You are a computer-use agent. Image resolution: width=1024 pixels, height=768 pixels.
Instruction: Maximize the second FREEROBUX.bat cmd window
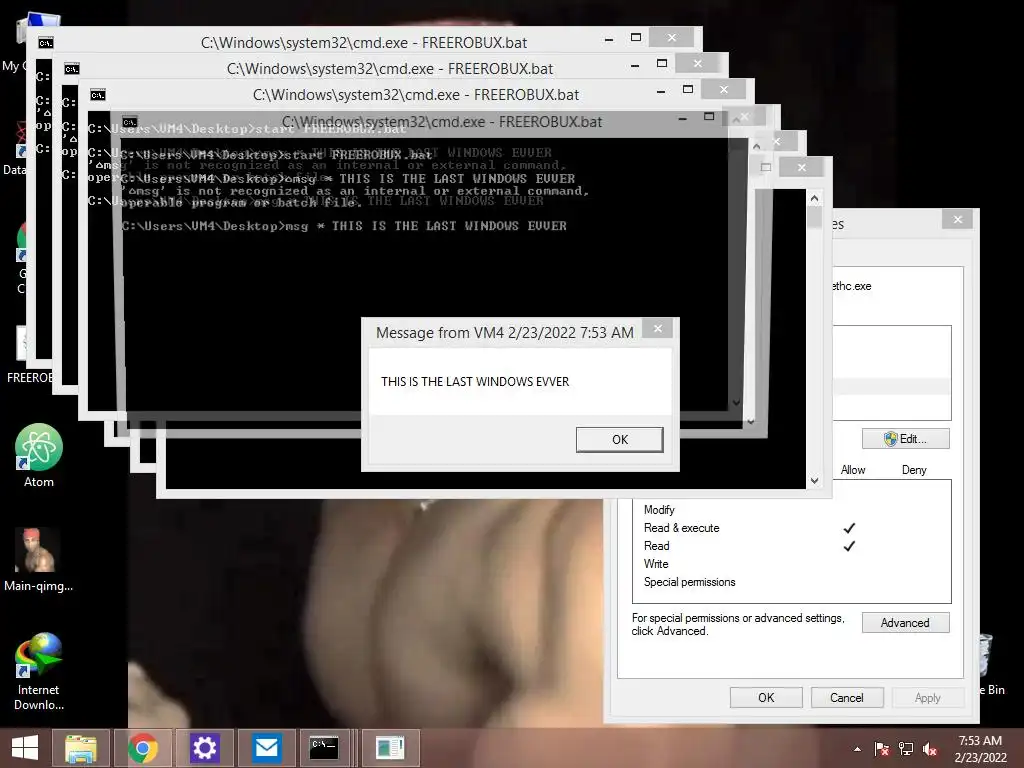click(x=662, y=64)
